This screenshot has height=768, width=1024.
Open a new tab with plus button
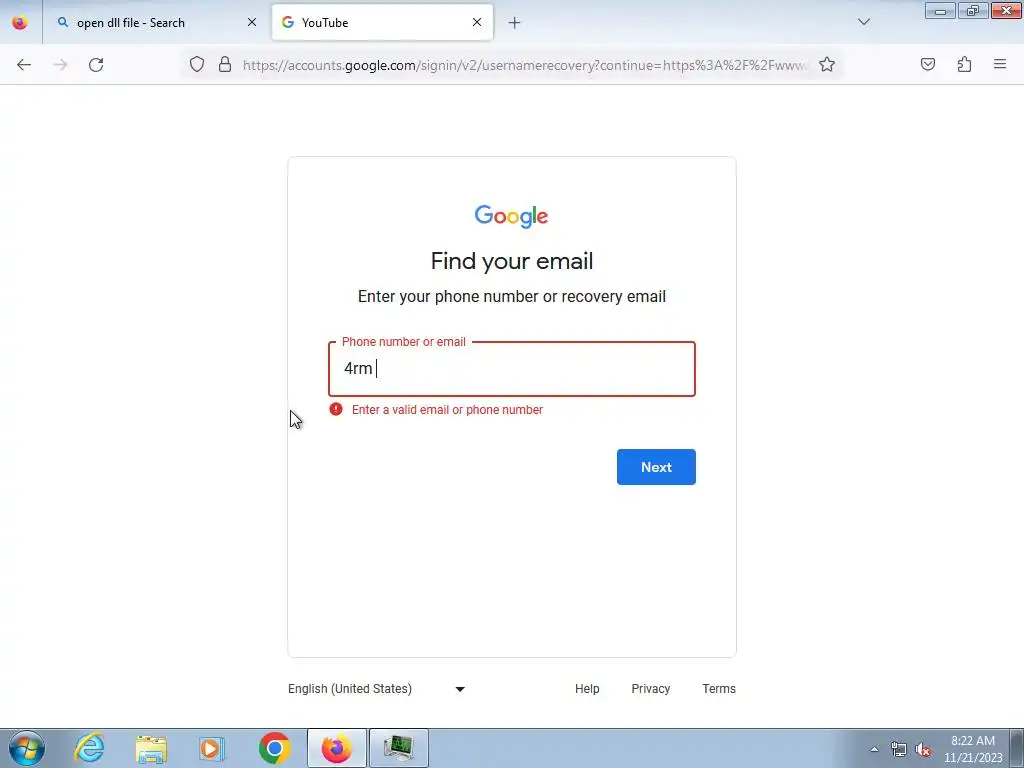(x=514, y=23)
